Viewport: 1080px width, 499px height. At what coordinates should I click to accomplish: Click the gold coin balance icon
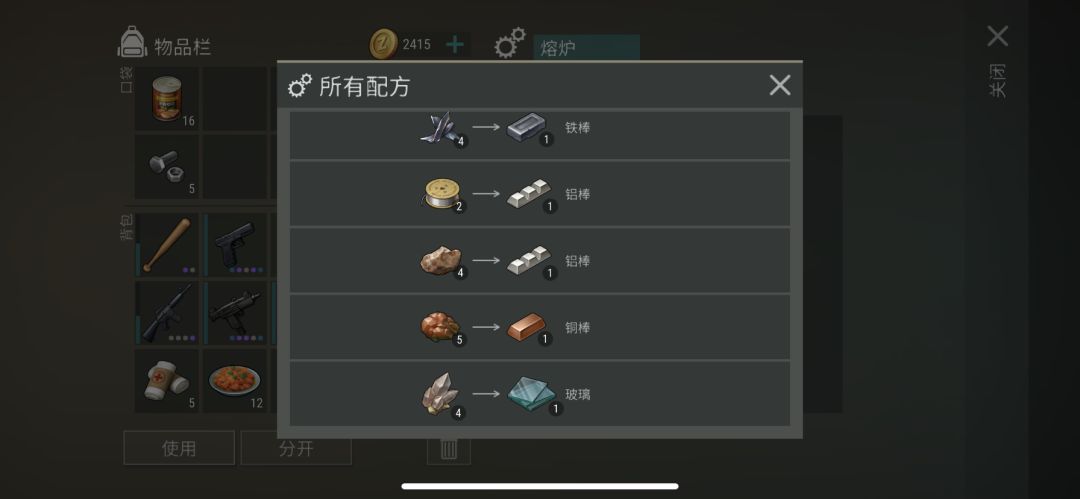point(383,45)
